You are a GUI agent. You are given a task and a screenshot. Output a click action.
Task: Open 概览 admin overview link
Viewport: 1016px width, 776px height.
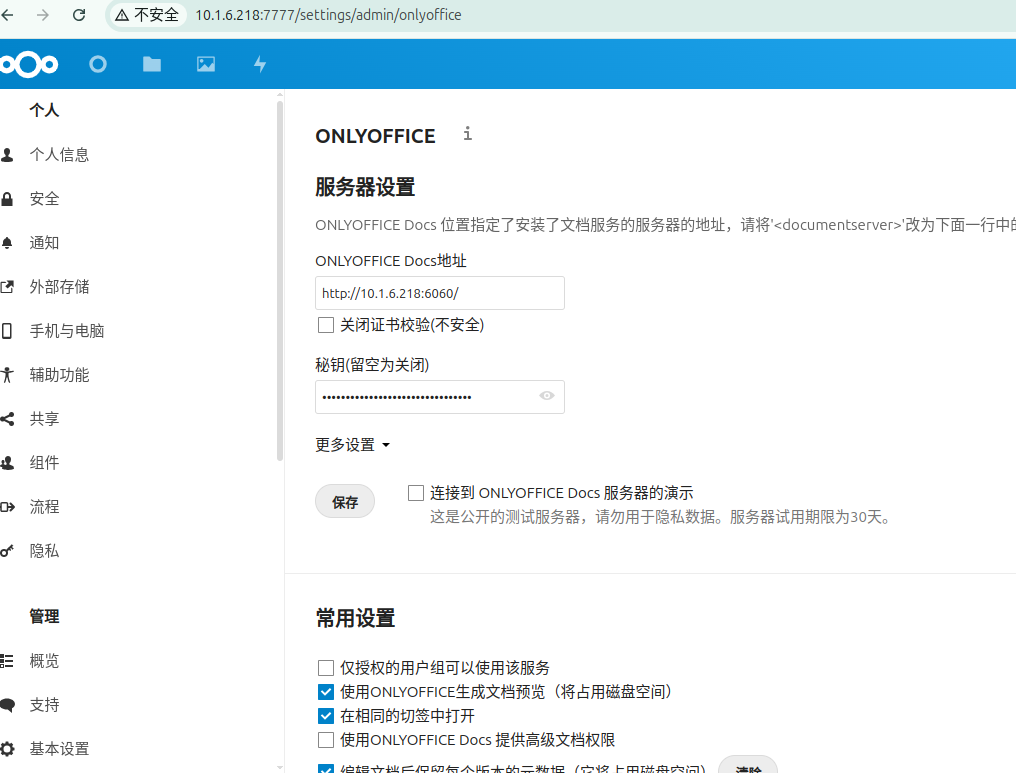click(x=44, y=661)
